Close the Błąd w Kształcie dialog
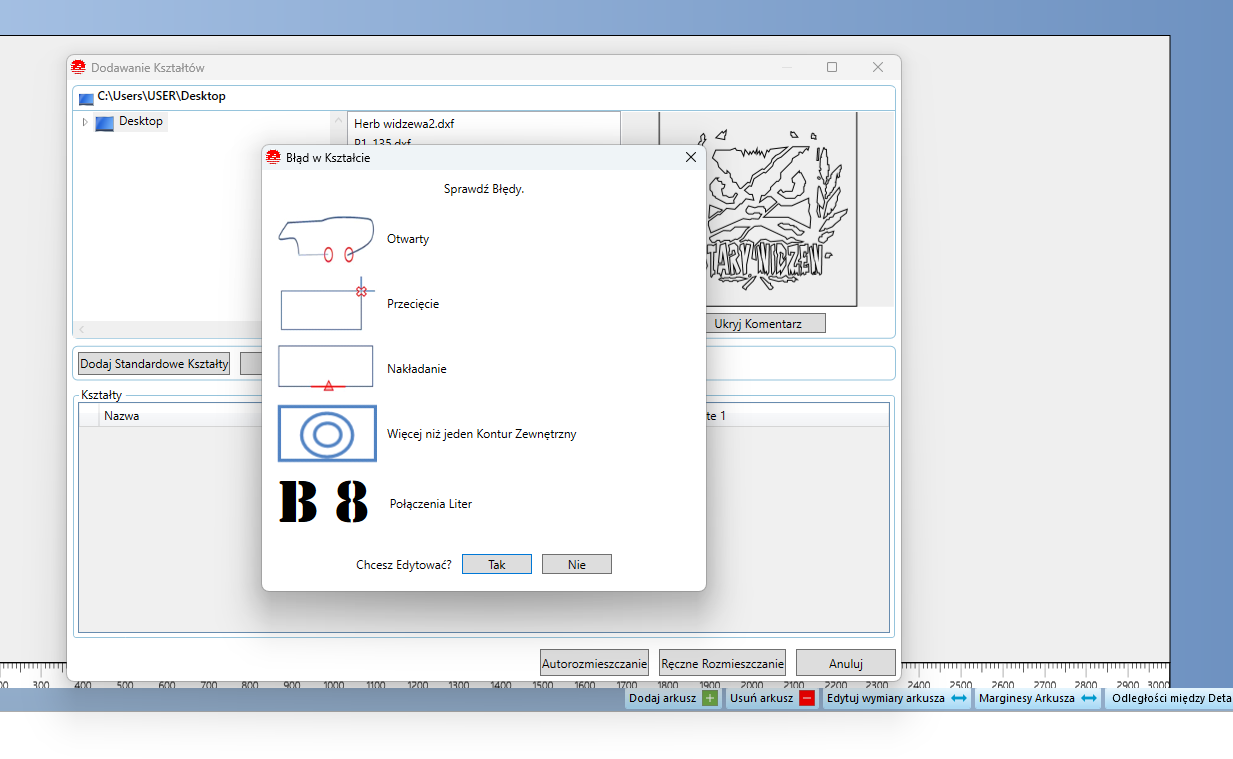This screenshot has height=759, width=1233. [690, 157]
